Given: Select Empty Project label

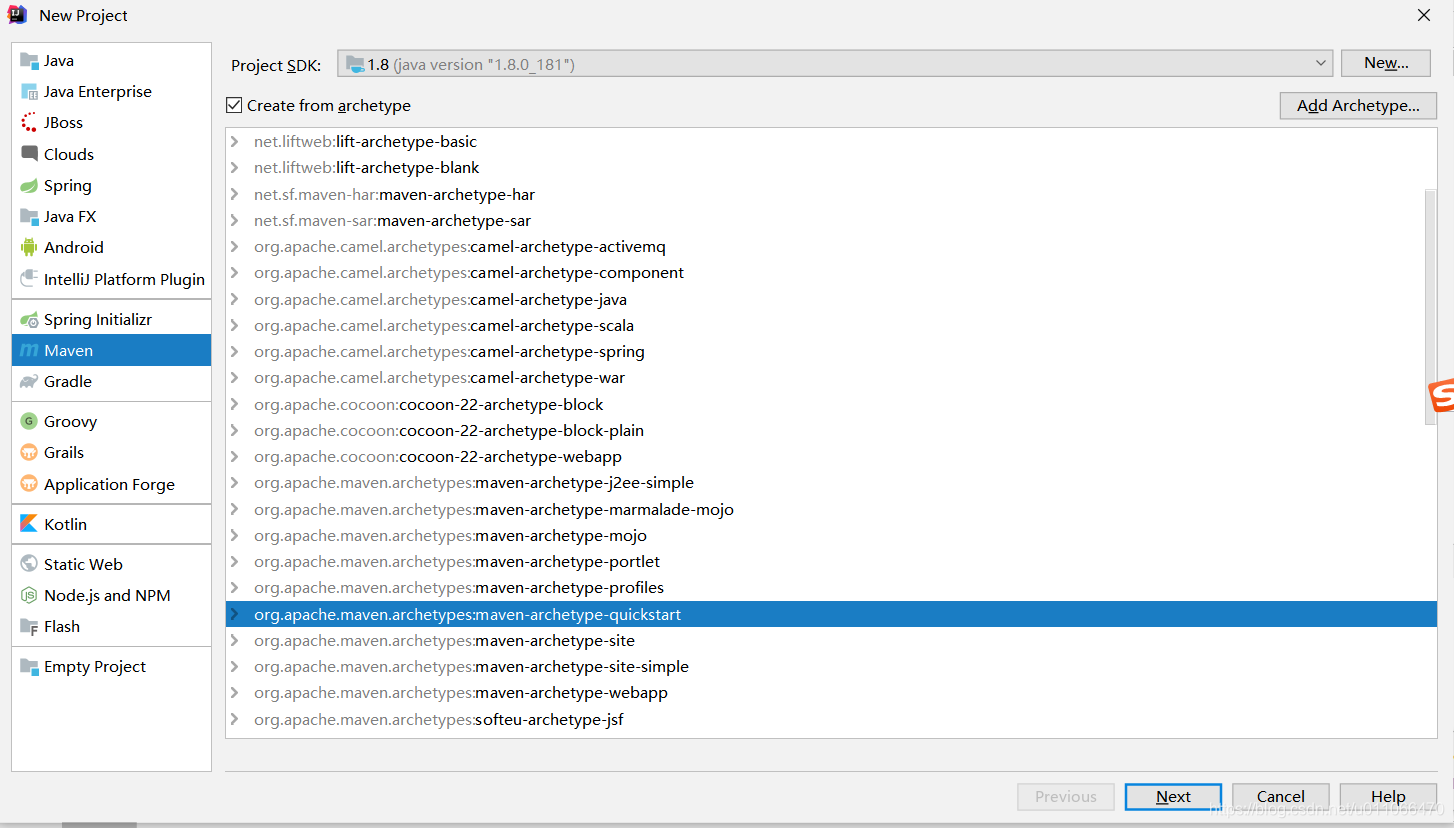Looking at the screenshot, I should (x=95, y=667).
